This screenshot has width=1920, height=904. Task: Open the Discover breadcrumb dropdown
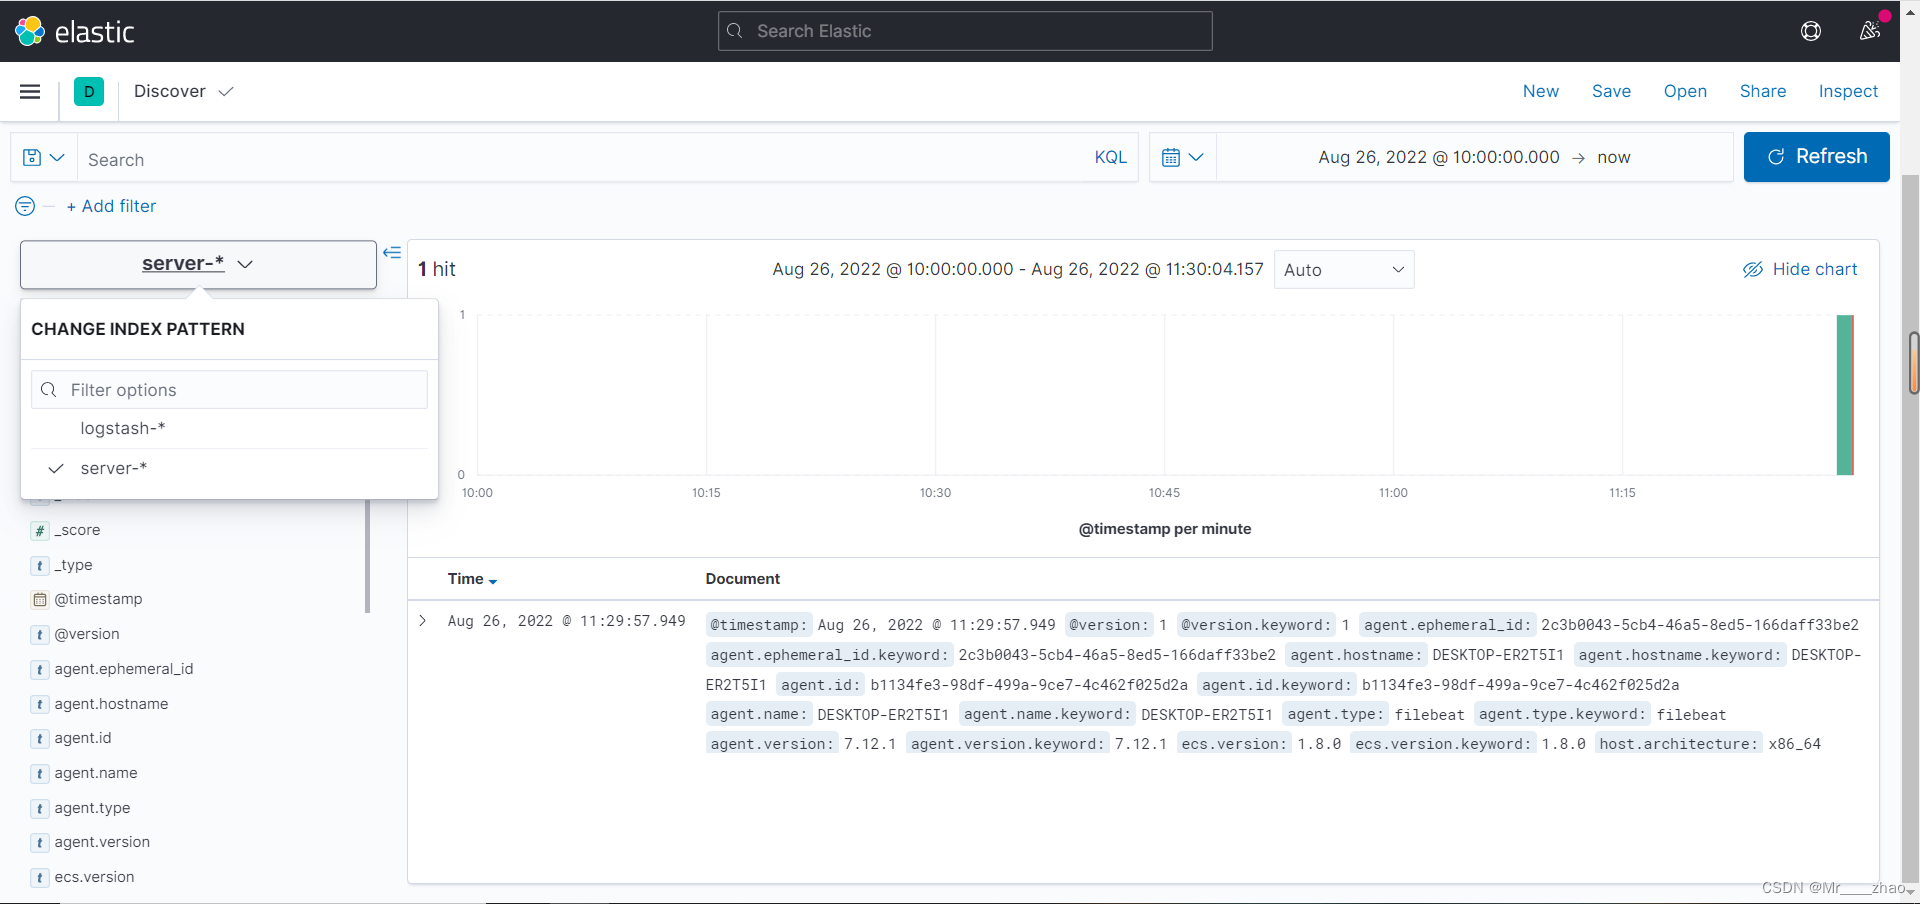pos(184,92)
